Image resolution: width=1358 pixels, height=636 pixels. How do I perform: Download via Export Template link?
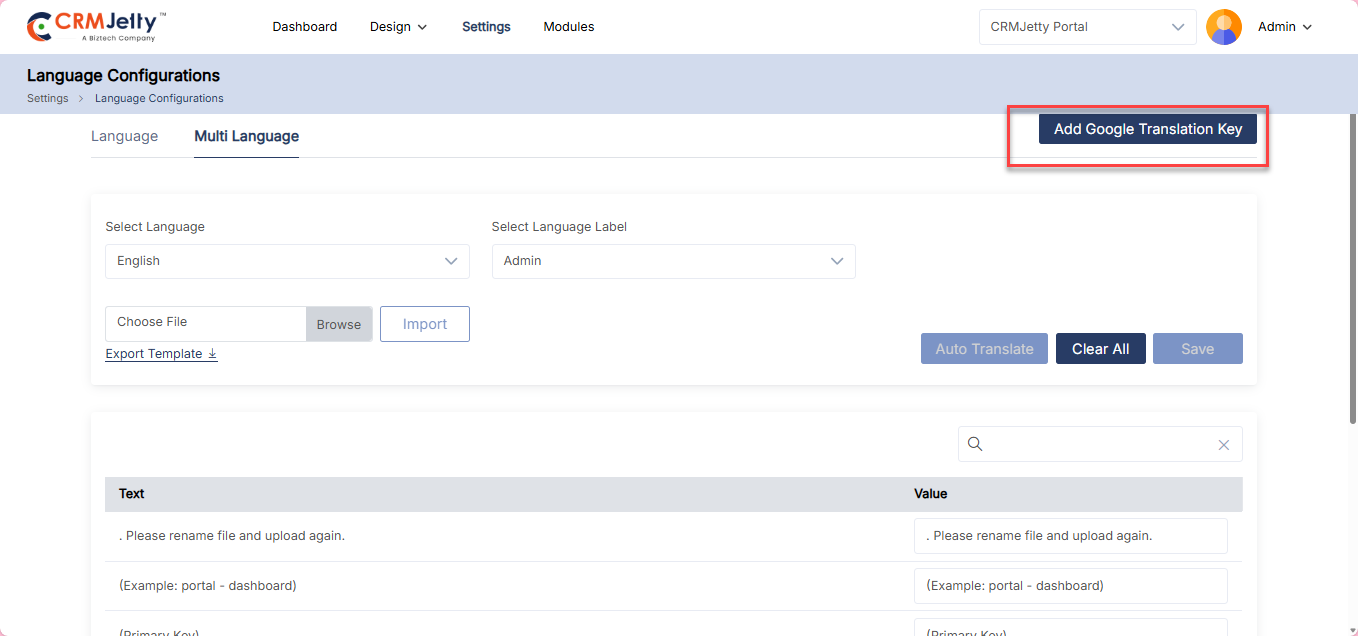[161, 354]
